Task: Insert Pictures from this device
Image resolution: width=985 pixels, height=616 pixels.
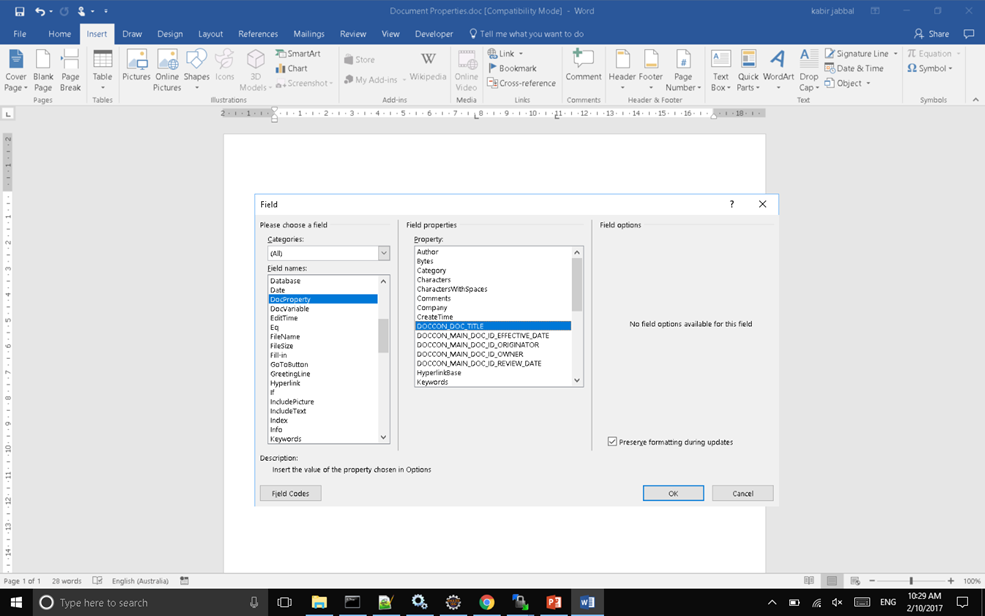Action: click(x=136, y=66)
